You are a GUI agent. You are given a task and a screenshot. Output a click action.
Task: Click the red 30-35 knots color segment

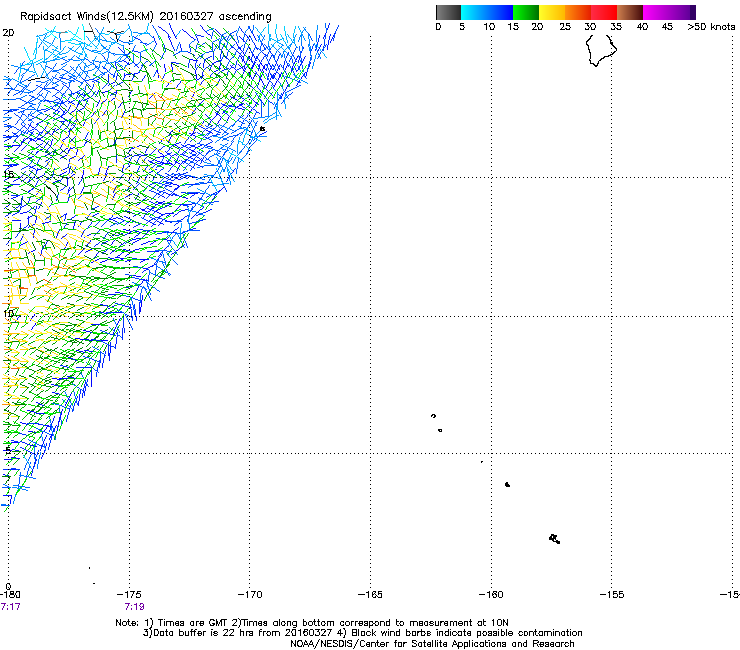pyautogui.click(x=604, y=12)
